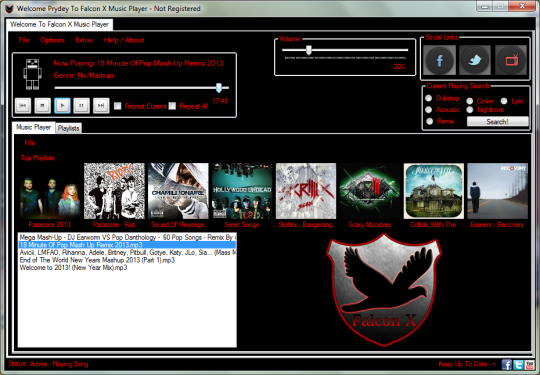
Task: Skip to next track button
Action: pos(101,106)
